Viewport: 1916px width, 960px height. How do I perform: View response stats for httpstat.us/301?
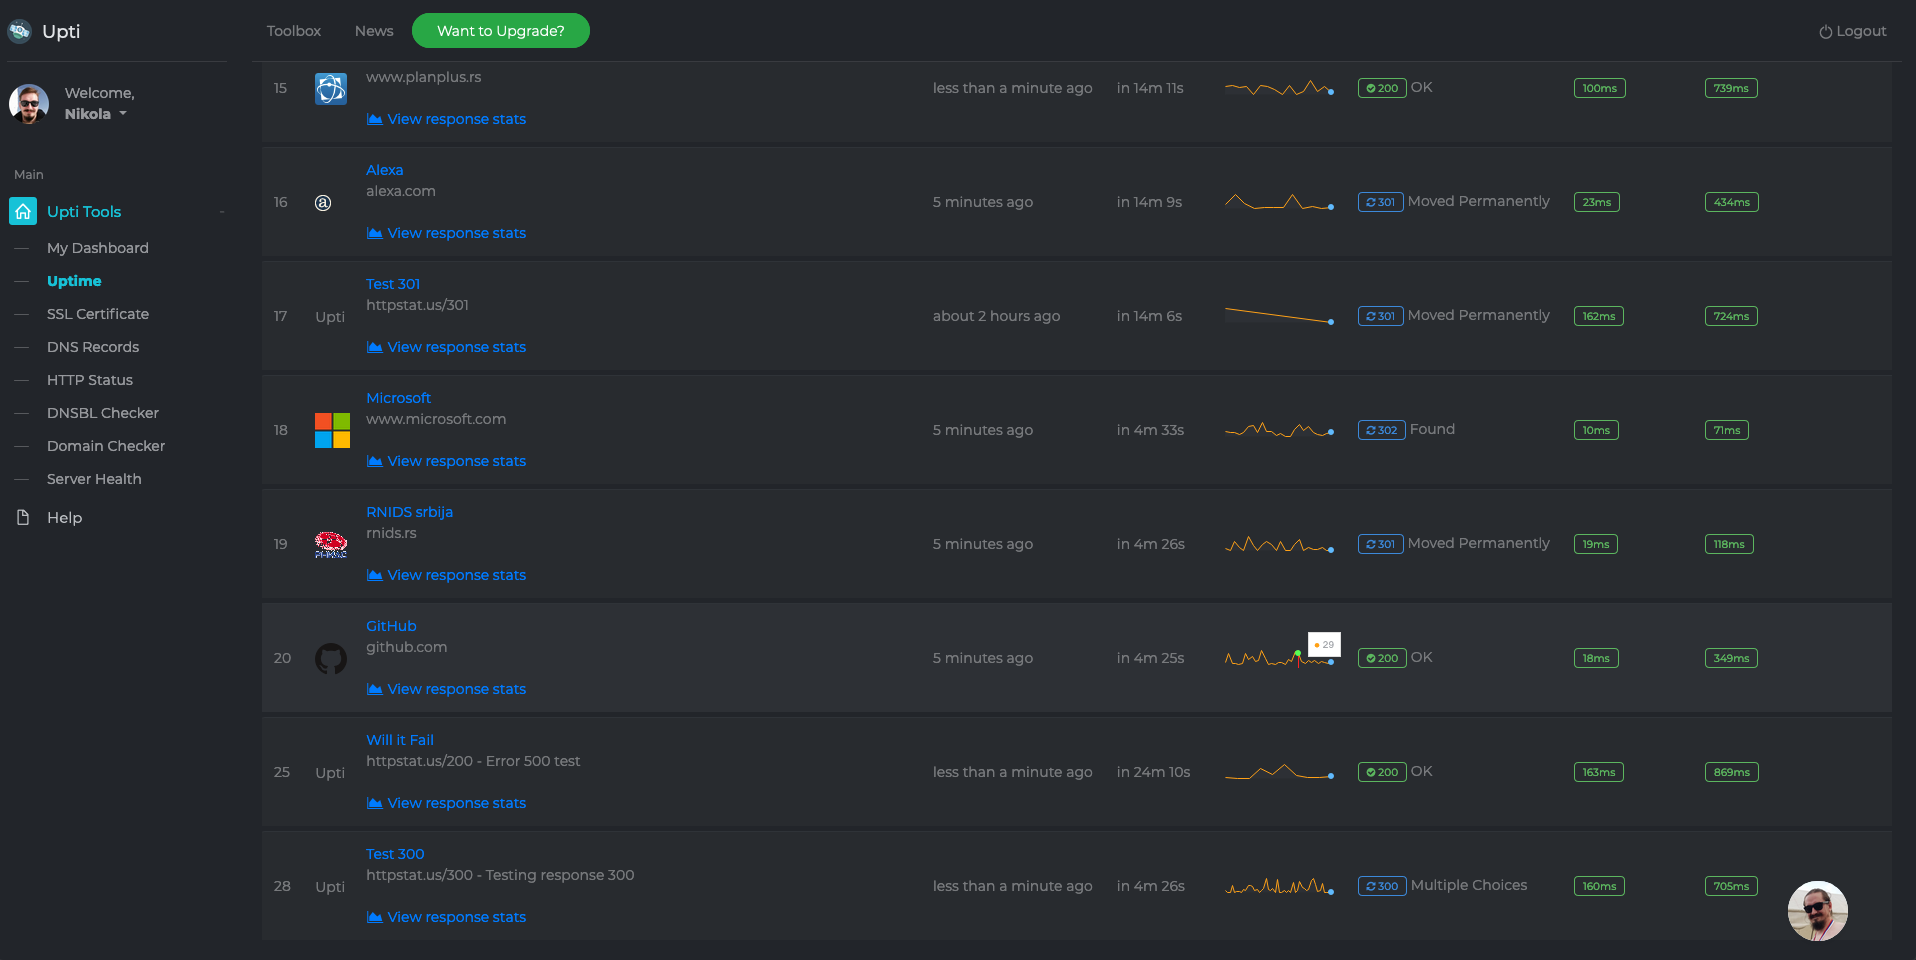pyautogui.click(x=446, y=347)
